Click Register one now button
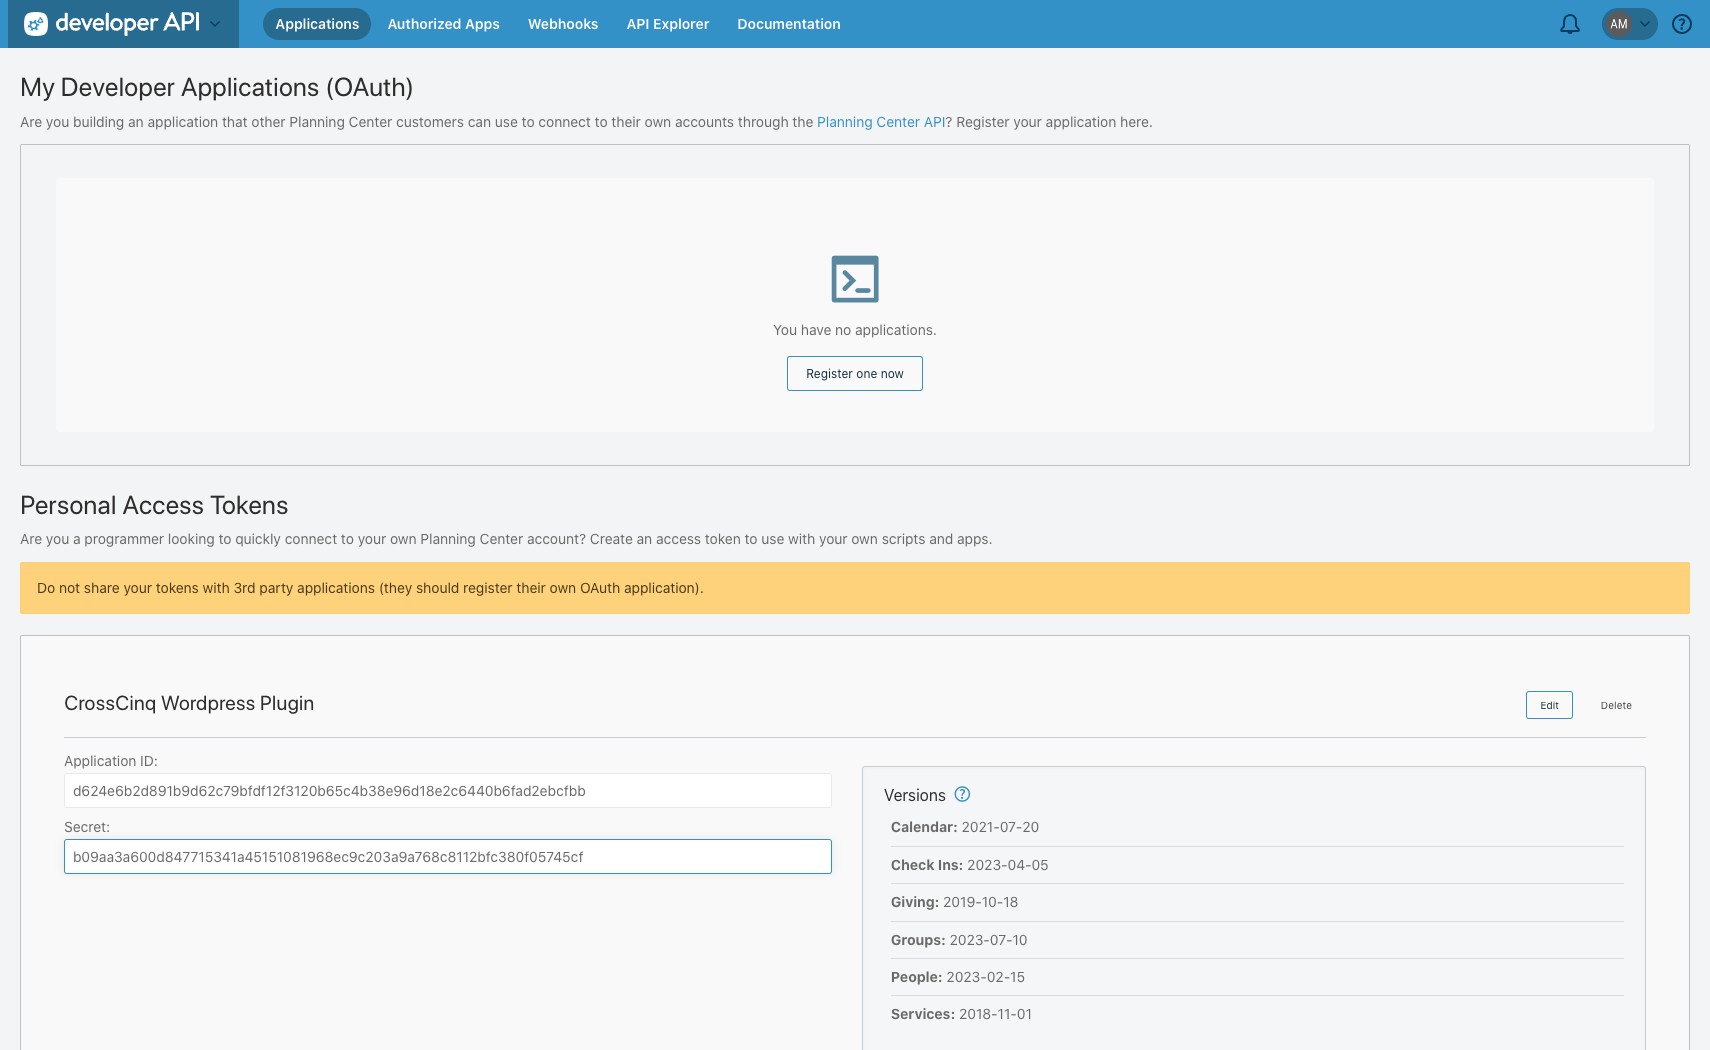This screenshot has height=1050, width=1710. tap(855, 374)
